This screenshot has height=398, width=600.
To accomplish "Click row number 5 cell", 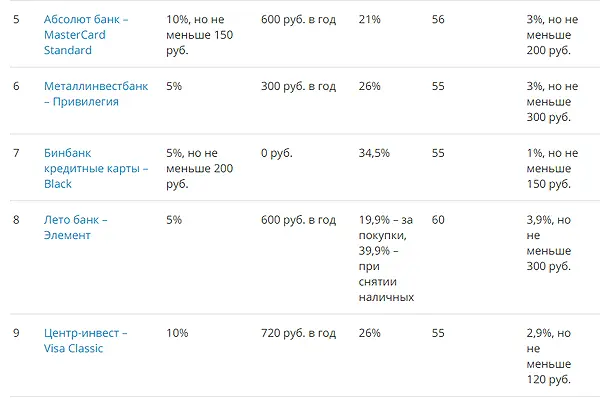I will tap(16, 19).
